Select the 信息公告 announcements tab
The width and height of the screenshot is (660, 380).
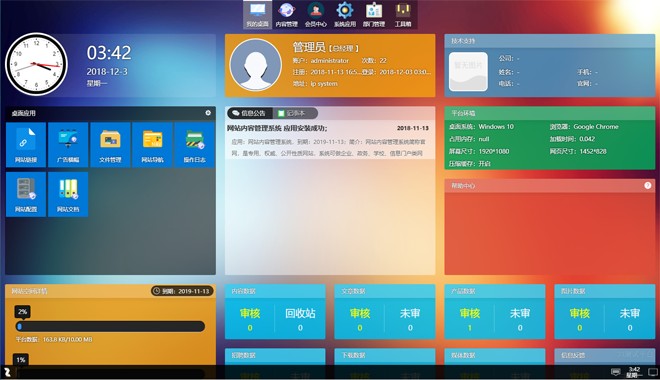(x=250, y=113)
